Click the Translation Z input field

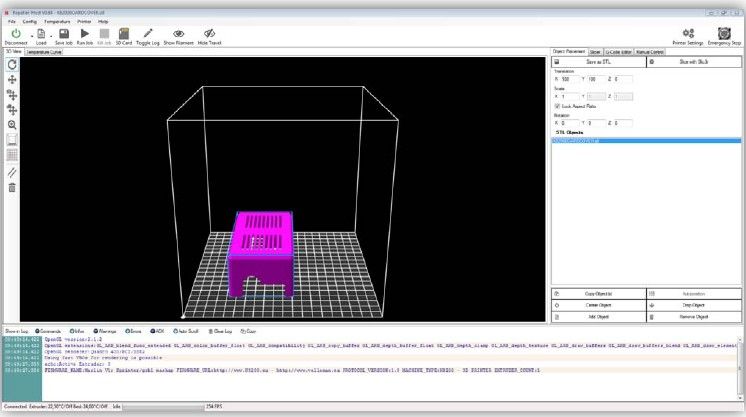[x=623, y=79]
